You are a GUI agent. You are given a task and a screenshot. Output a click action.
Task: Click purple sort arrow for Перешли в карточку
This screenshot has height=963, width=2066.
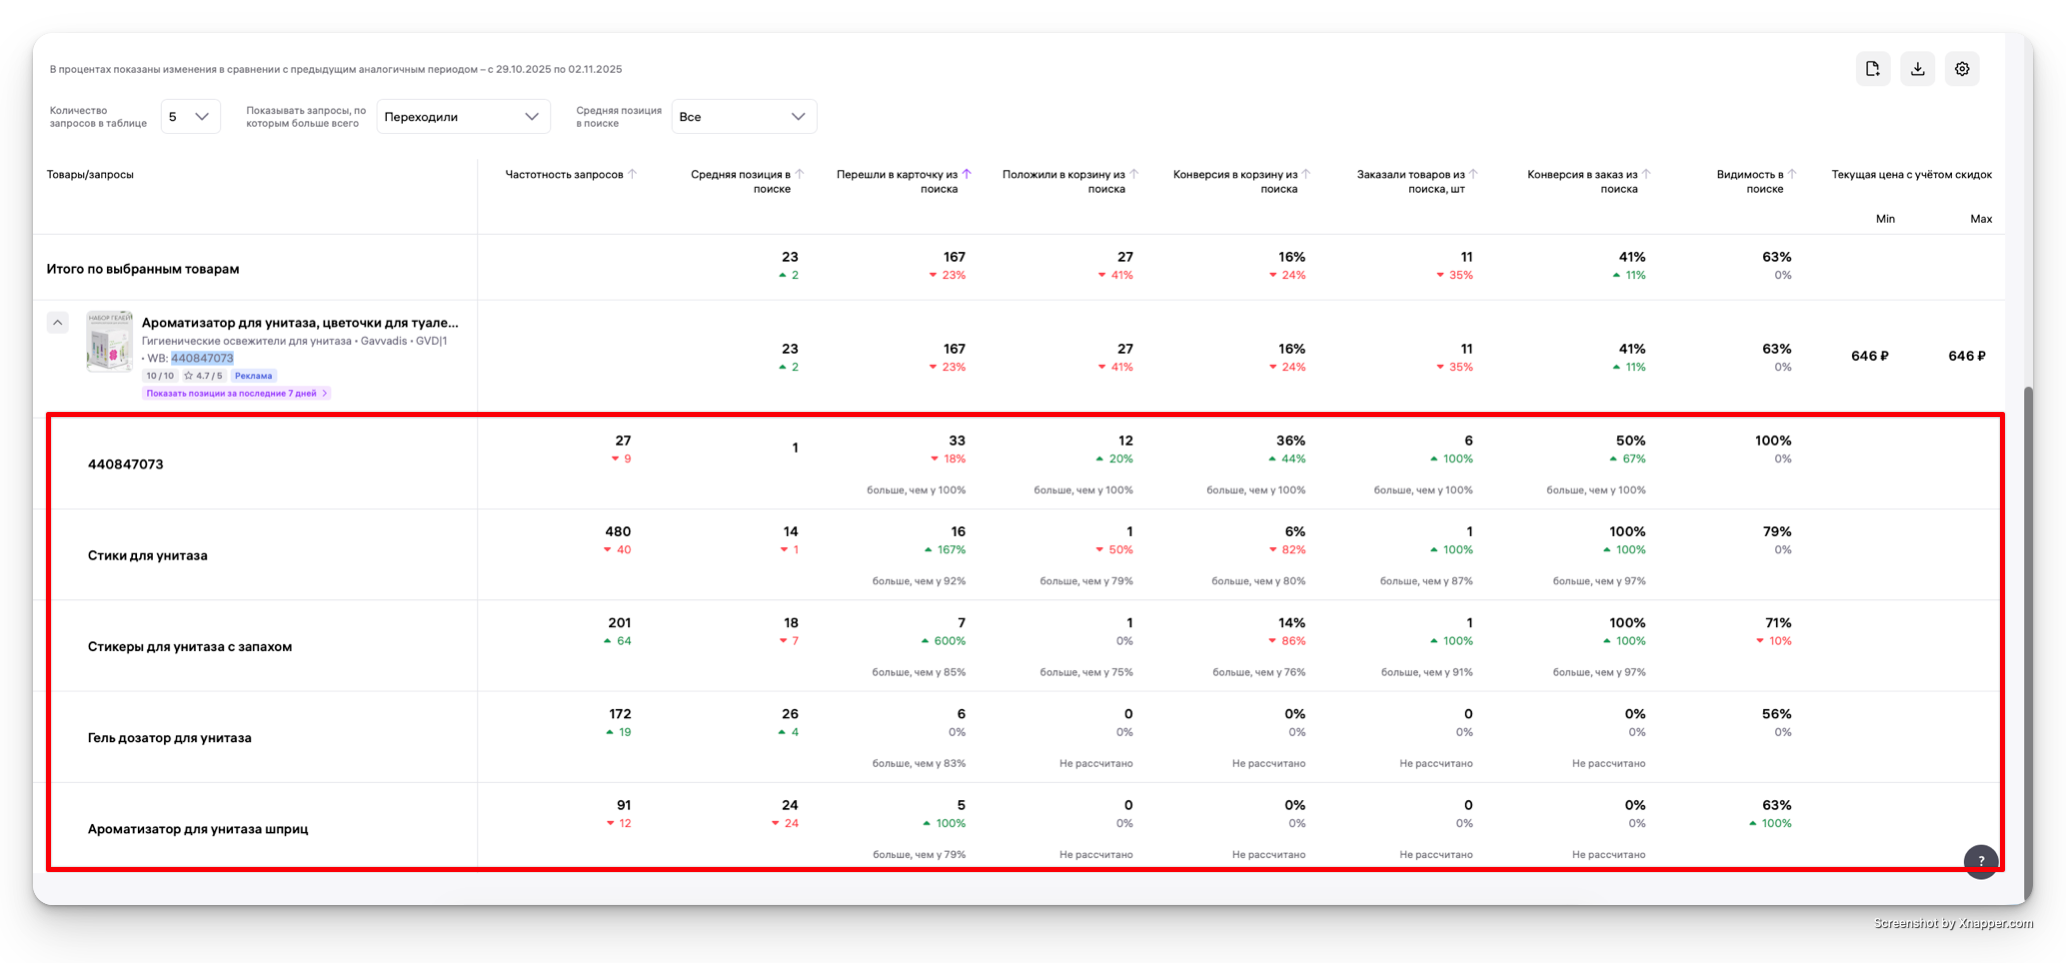tap(966, 174)
